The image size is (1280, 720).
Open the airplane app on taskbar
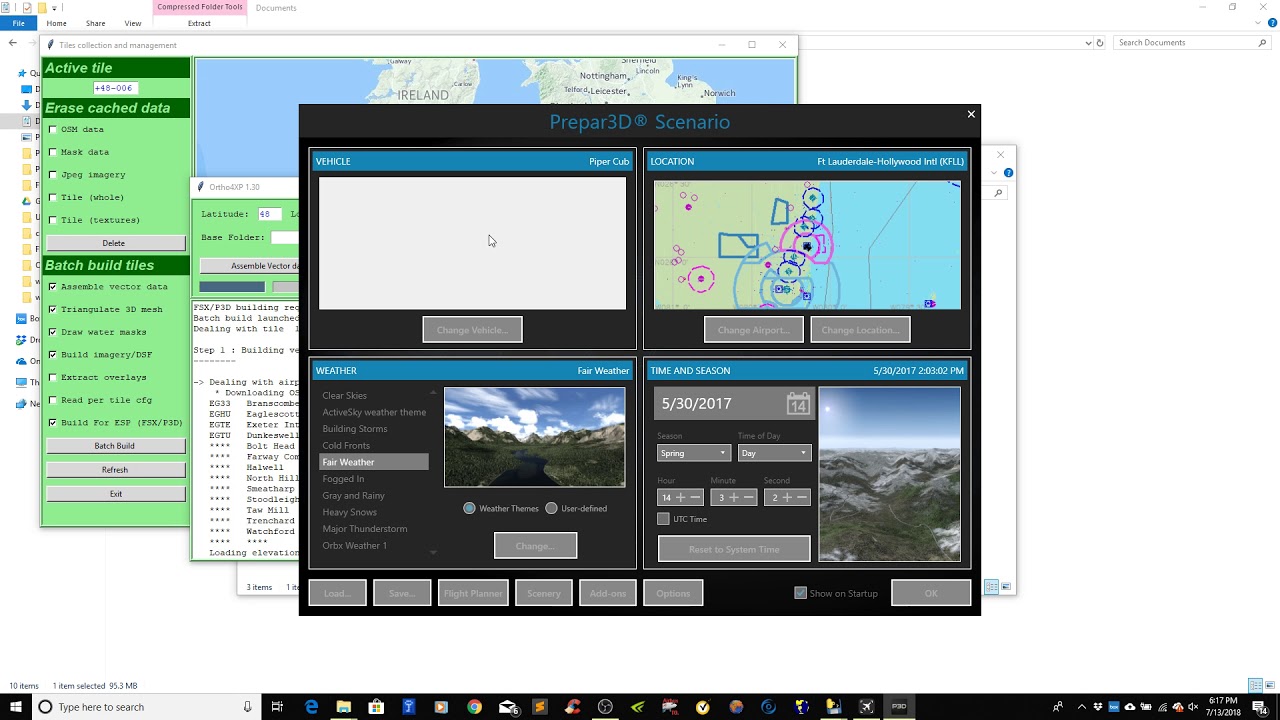866,707
